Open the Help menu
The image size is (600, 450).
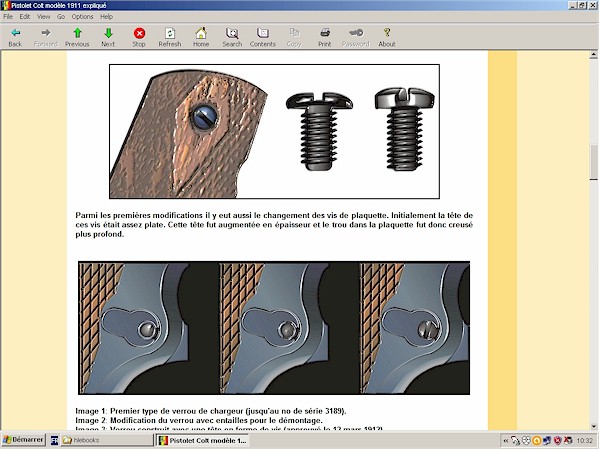[x=106, y=16]
